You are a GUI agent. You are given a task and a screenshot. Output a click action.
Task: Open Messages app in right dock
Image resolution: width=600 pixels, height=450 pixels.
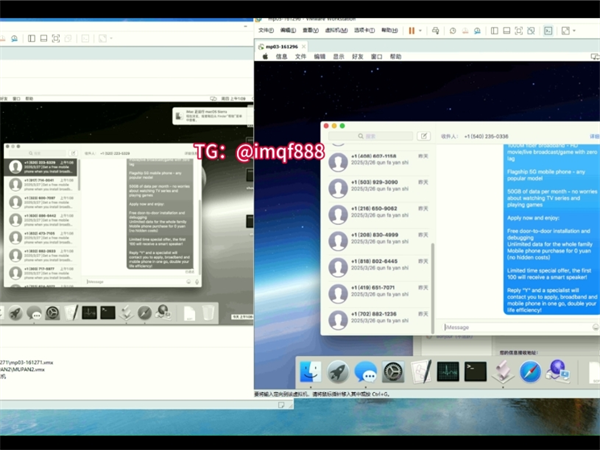coord(366,373)
